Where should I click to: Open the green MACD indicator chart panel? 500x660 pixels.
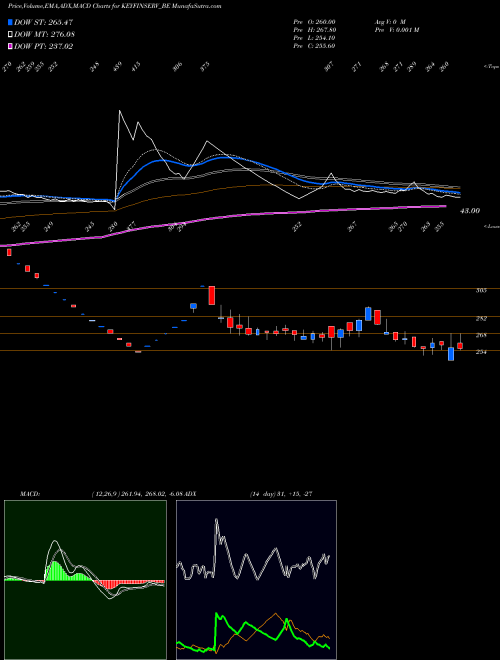pyautogui.click(x=85, y=580)
